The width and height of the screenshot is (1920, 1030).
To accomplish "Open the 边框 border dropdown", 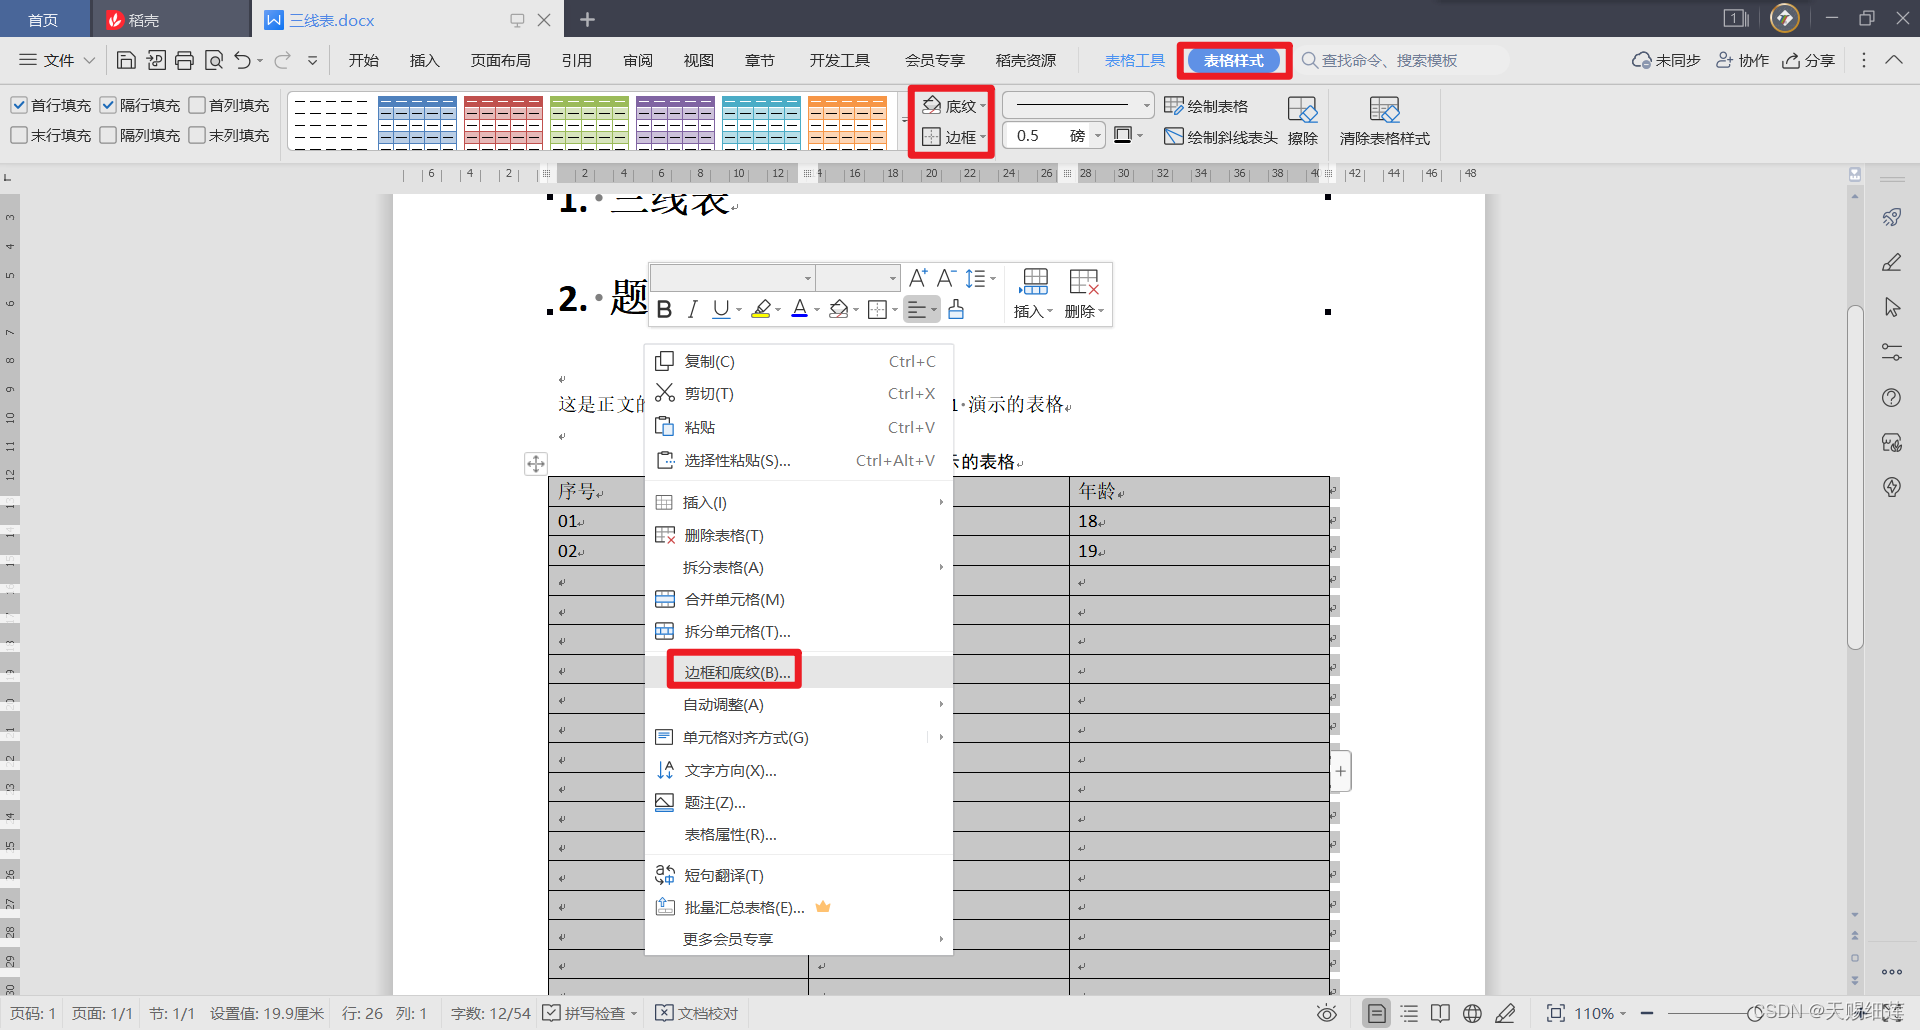I will [x=954, y=137].
